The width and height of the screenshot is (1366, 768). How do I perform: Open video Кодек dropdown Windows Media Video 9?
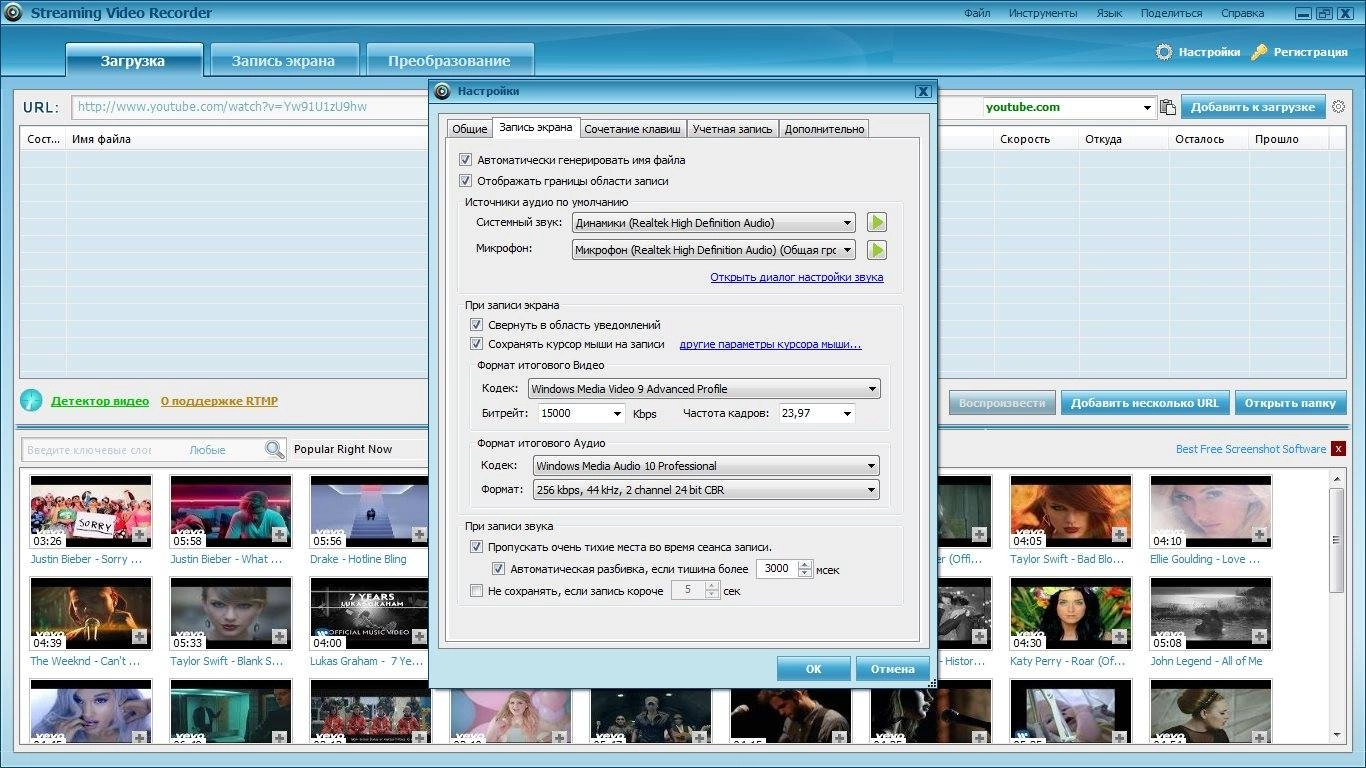[x=704, y=389]
